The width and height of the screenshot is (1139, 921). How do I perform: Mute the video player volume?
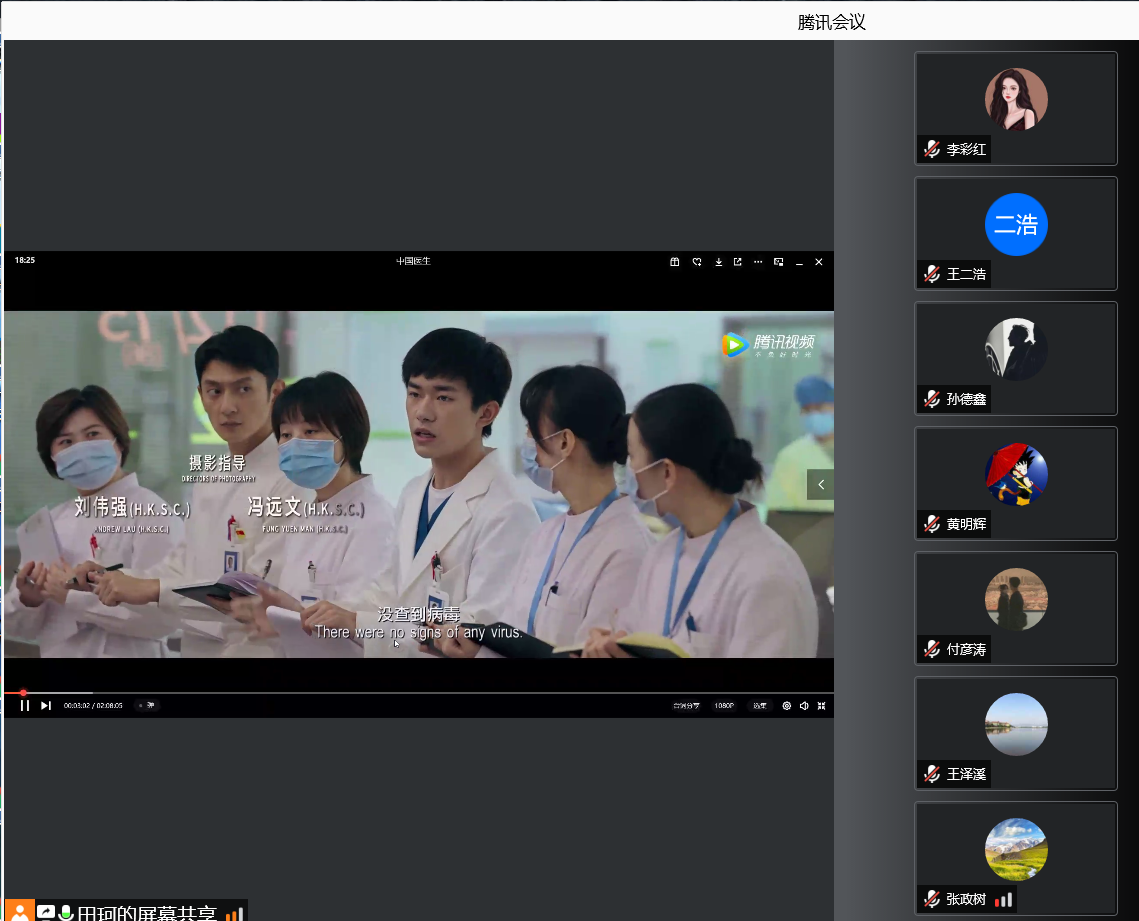(x=804, y=705)
